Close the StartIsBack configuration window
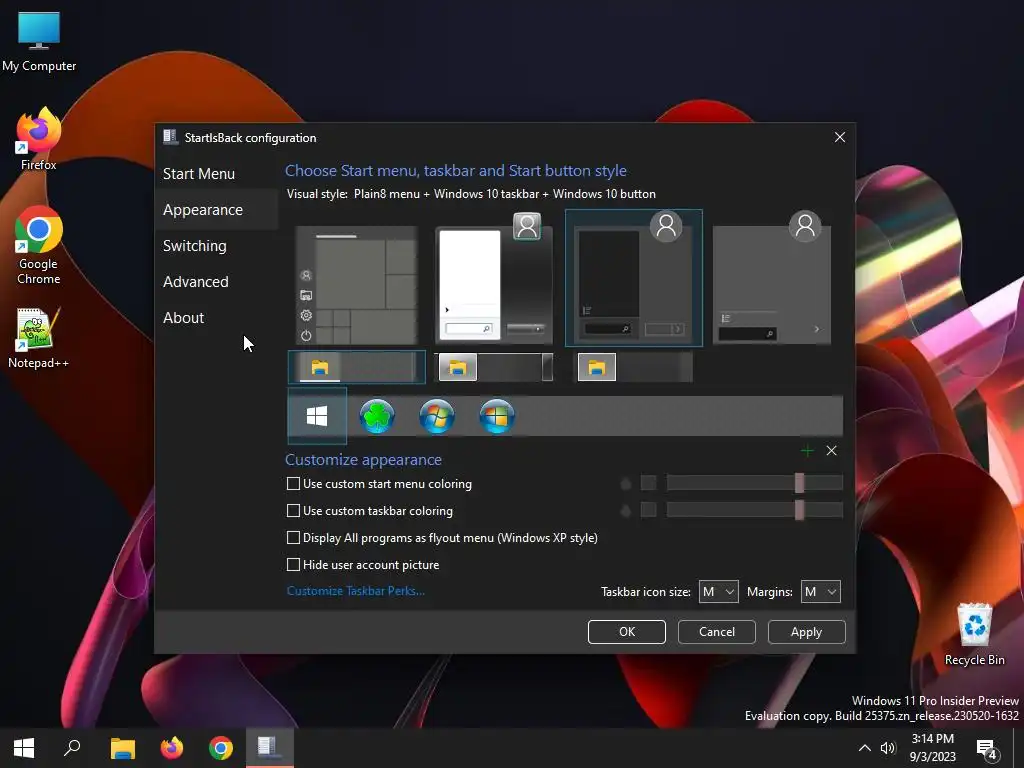Screen dimensions: 1024x768 pyautogui.click(x=840, y=137)
